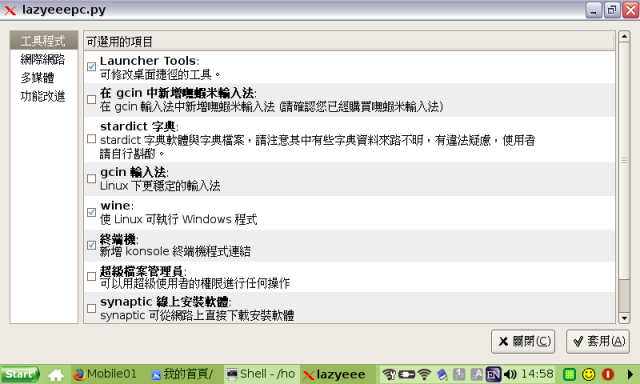This screenshot has width=640, height=384.
Task: Toggle the Launcher Tools checkbox
Action: pyautogui.click(x=91, y=67)
